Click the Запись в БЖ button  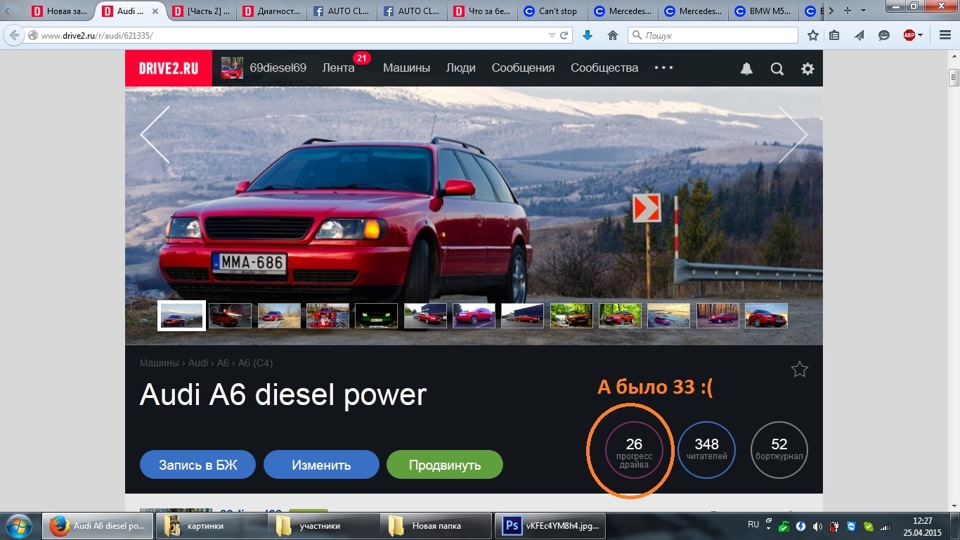[198, 465]
